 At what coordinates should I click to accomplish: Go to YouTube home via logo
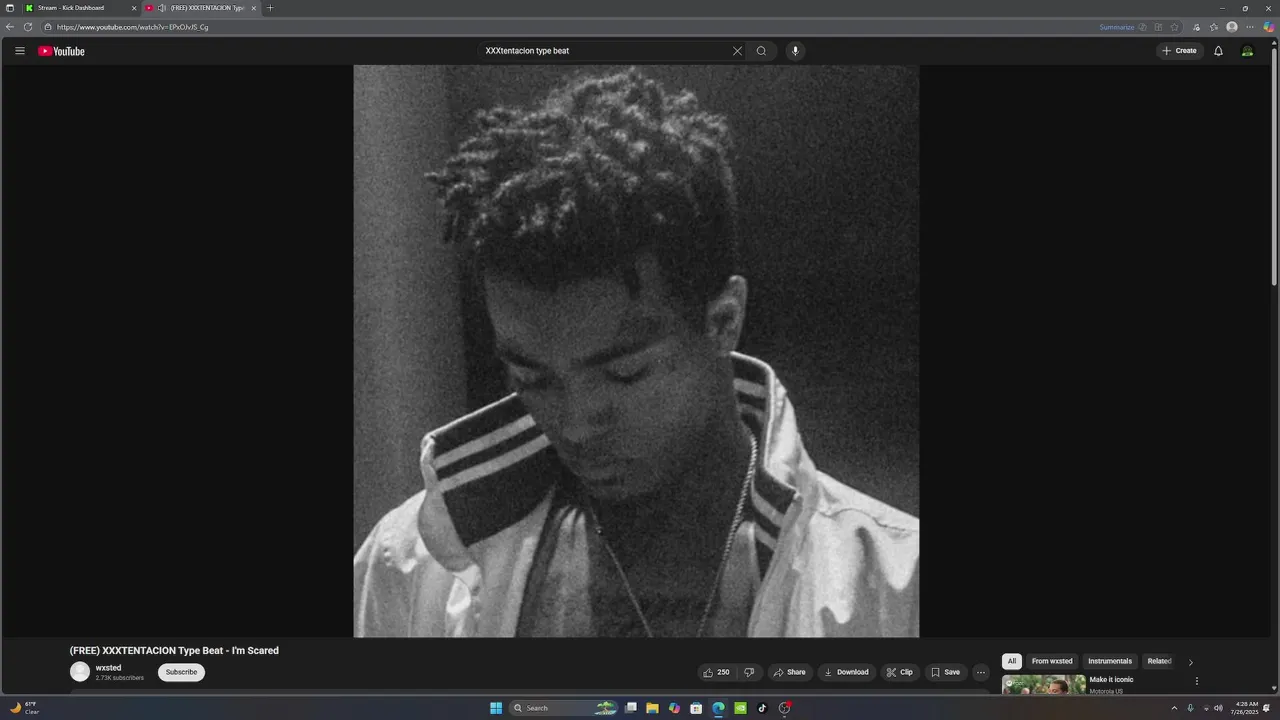coord(61,51)
